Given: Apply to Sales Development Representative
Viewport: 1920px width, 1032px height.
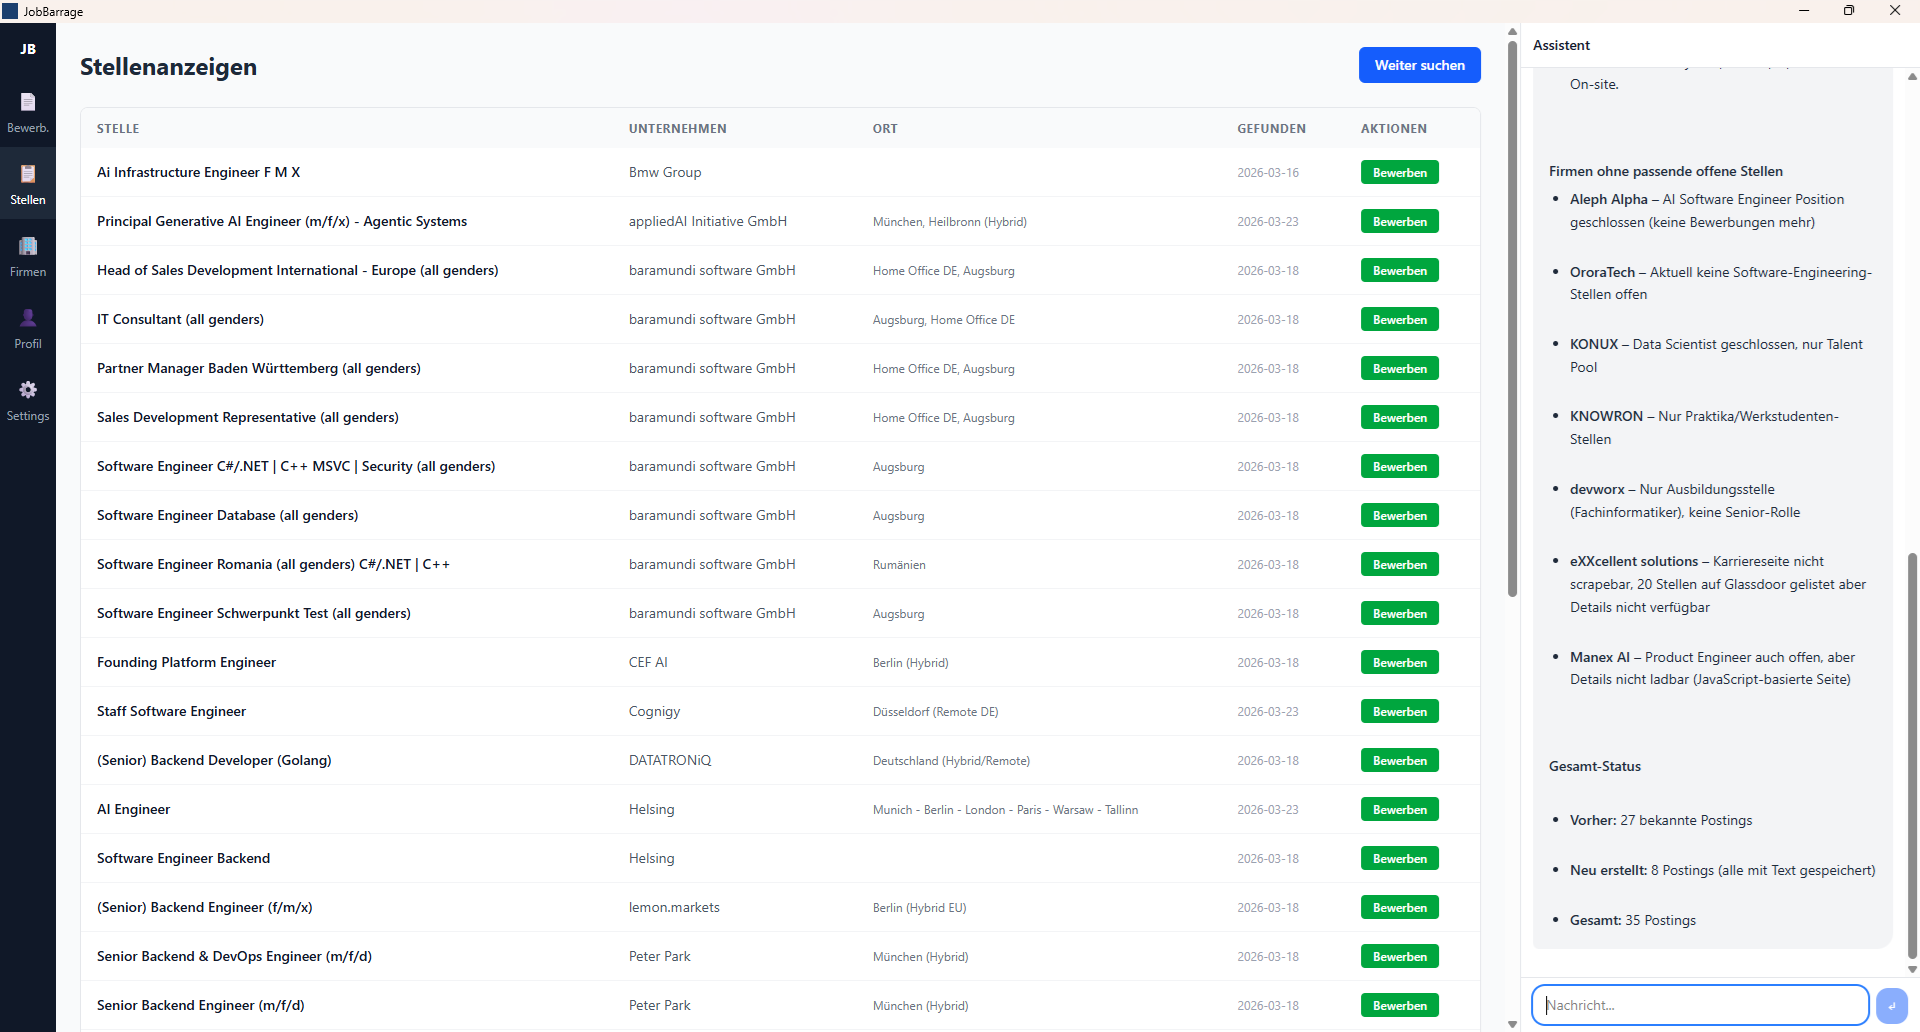Looking at the screenshot, I should coord(1399,417).
